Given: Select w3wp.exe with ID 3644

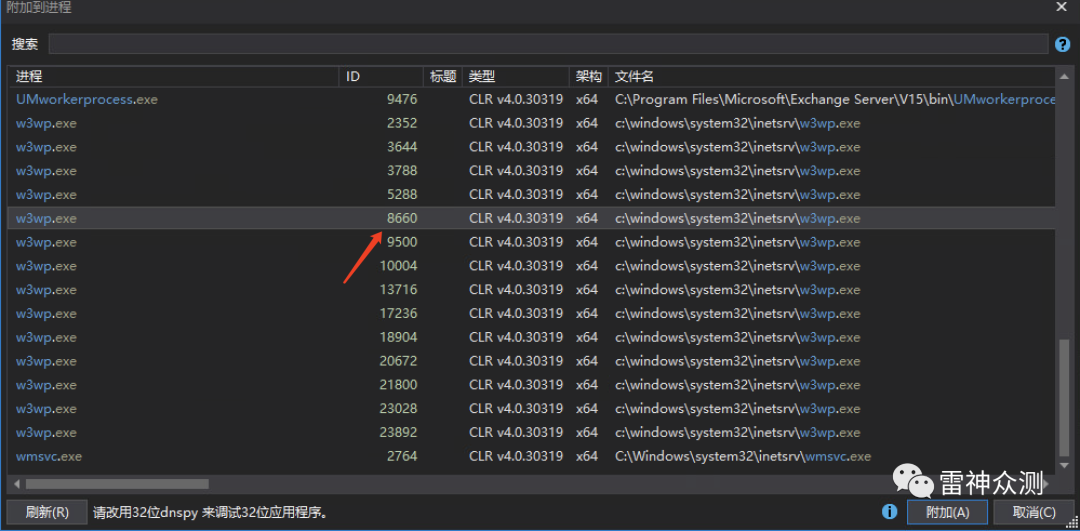Looking at the screenshot, I should tap(531, 147).
